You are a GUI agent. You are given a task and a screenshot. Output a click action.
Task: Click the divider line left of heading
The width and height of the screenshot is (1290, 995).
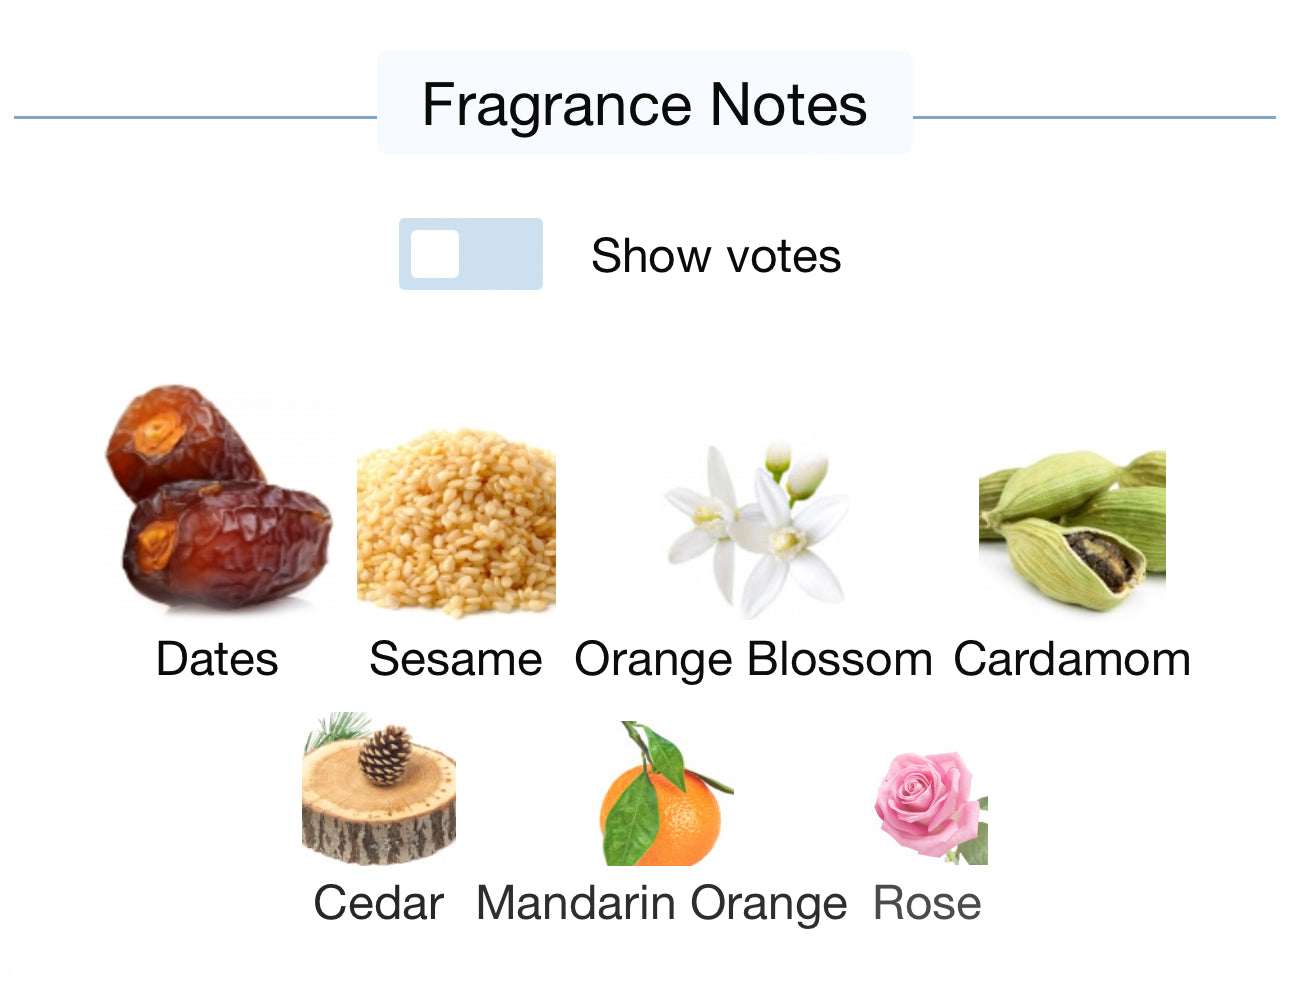[195, 117]
